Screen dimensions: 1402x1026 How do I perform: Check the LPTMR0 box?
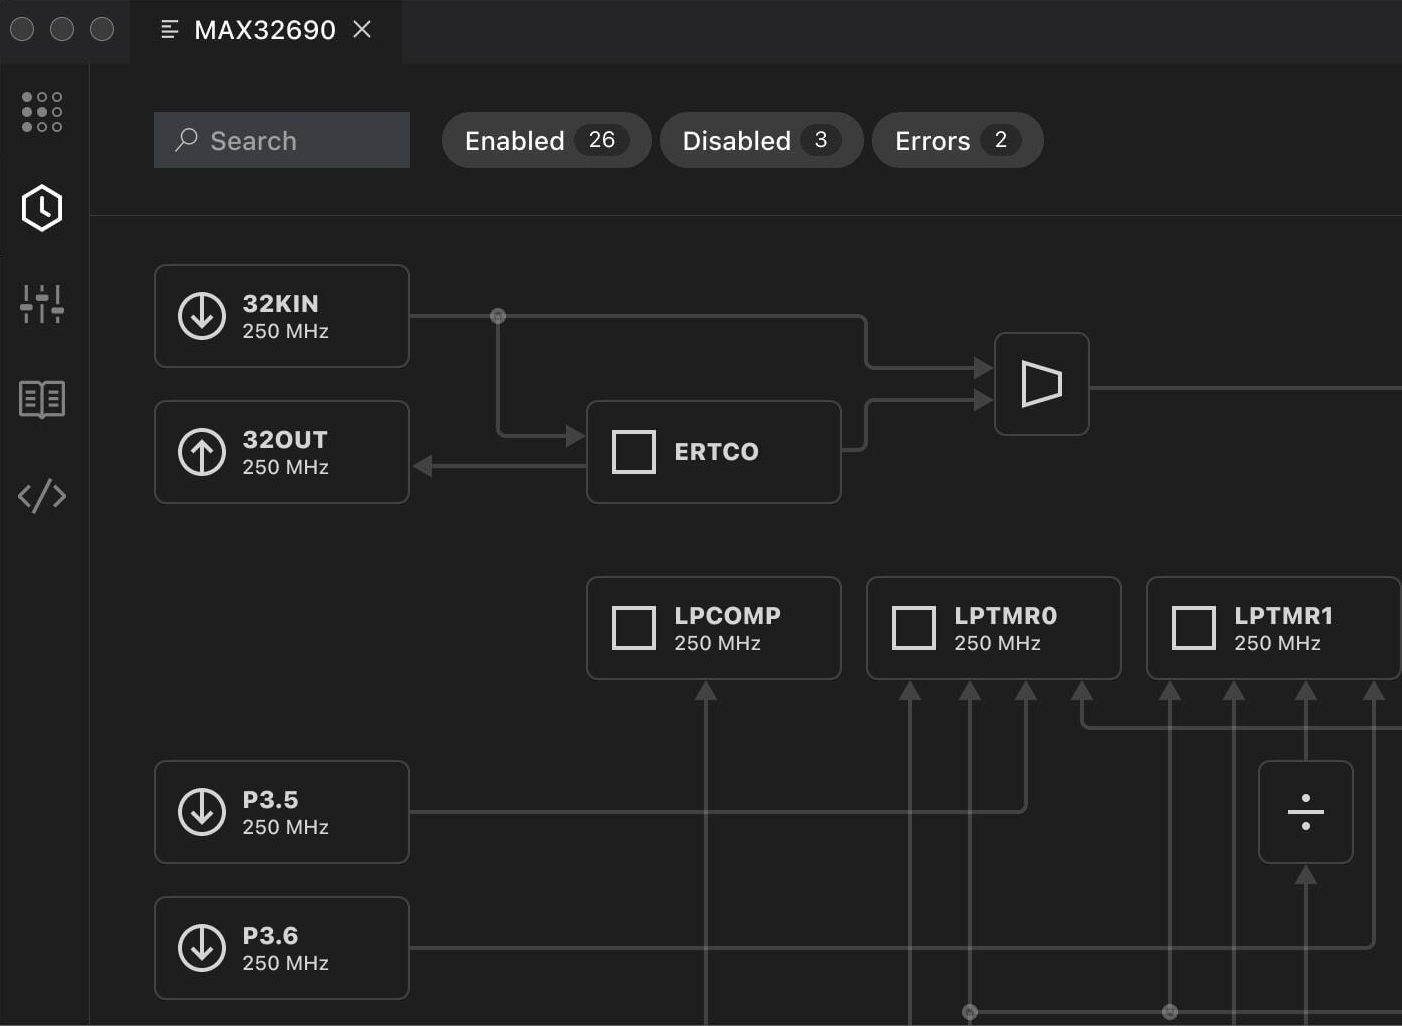pos(914,628)
